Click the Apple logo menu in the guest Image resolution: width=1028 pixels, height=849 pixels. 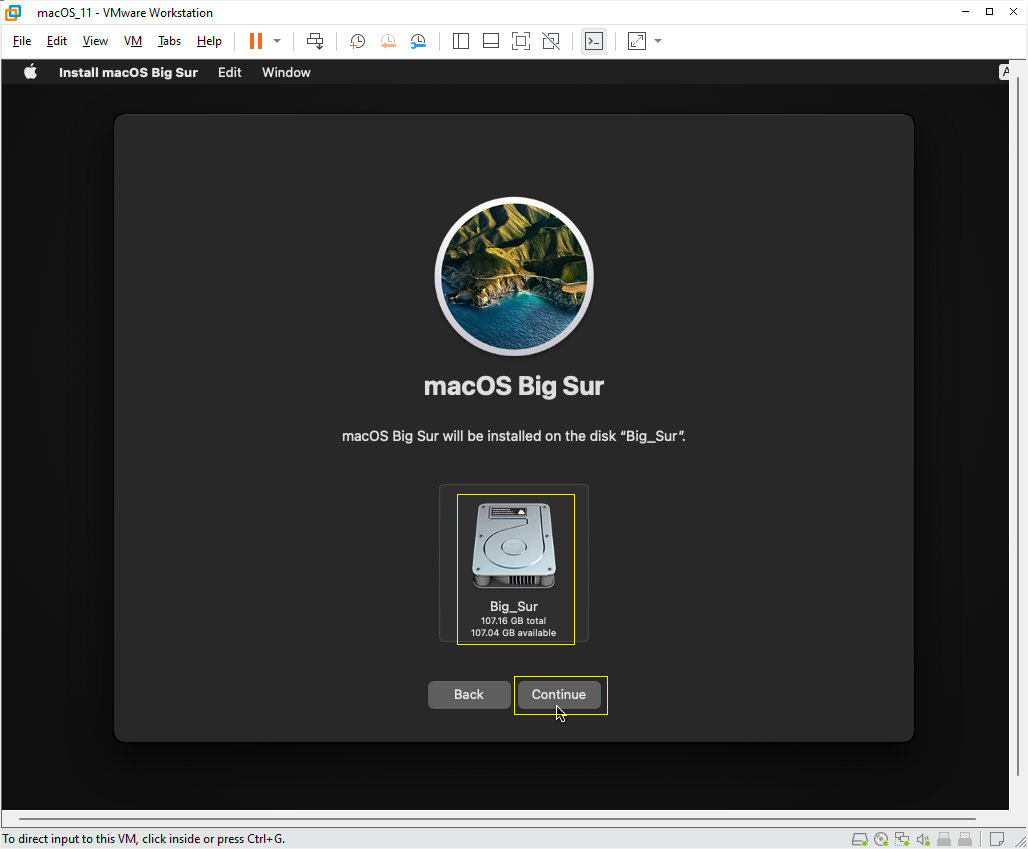click(x=30, y=72)
